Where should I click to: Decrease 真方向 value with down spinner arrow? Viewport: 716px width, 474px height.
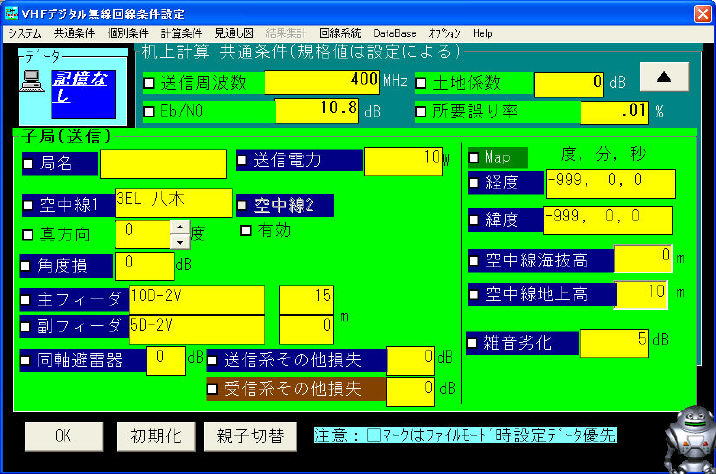(x=180, y=241)
